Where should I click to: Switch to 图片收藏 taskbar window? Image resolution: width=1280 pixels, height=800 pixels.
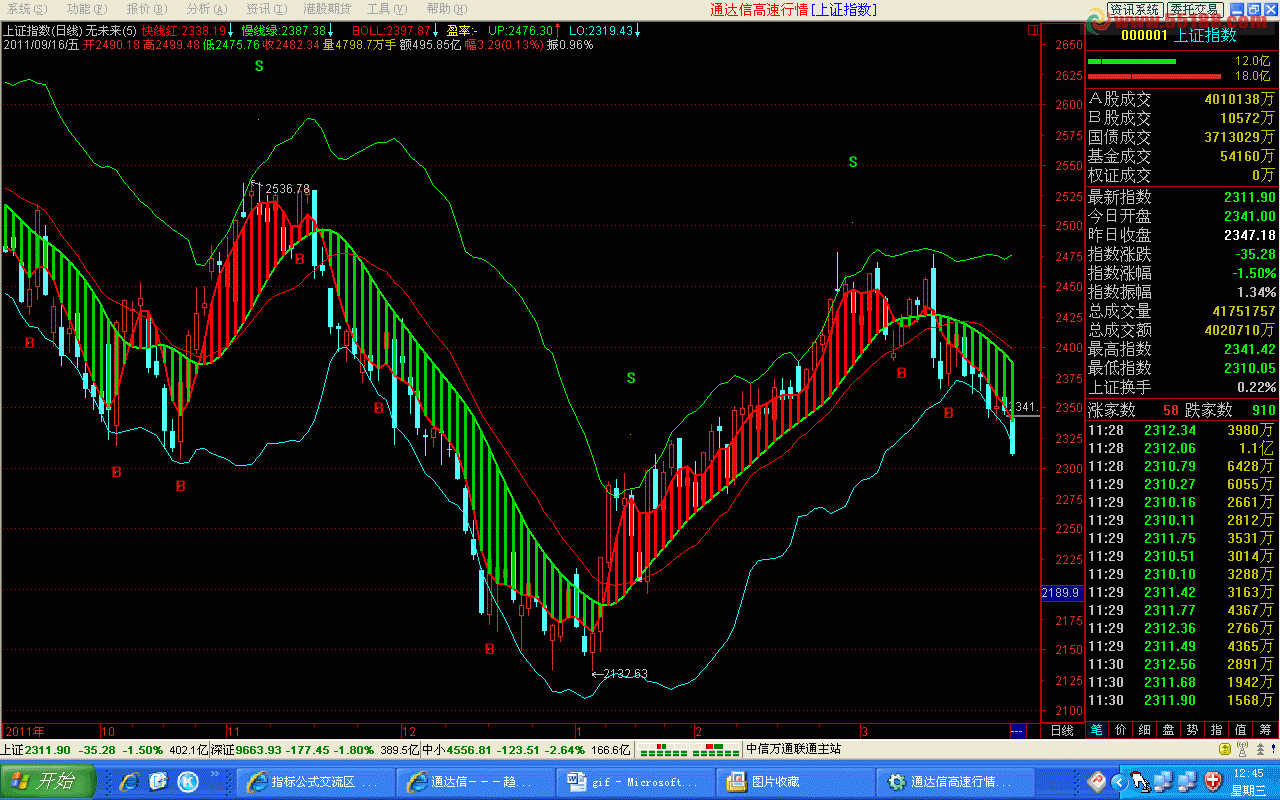(794, 782)
